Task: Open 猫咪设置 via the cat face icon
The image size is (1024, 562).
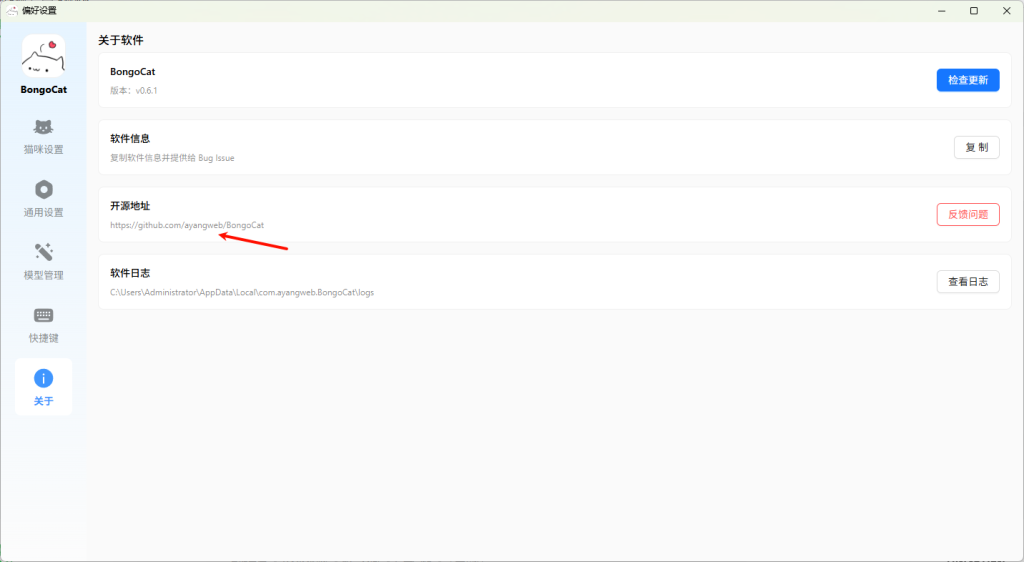Action: coord(43,127)
